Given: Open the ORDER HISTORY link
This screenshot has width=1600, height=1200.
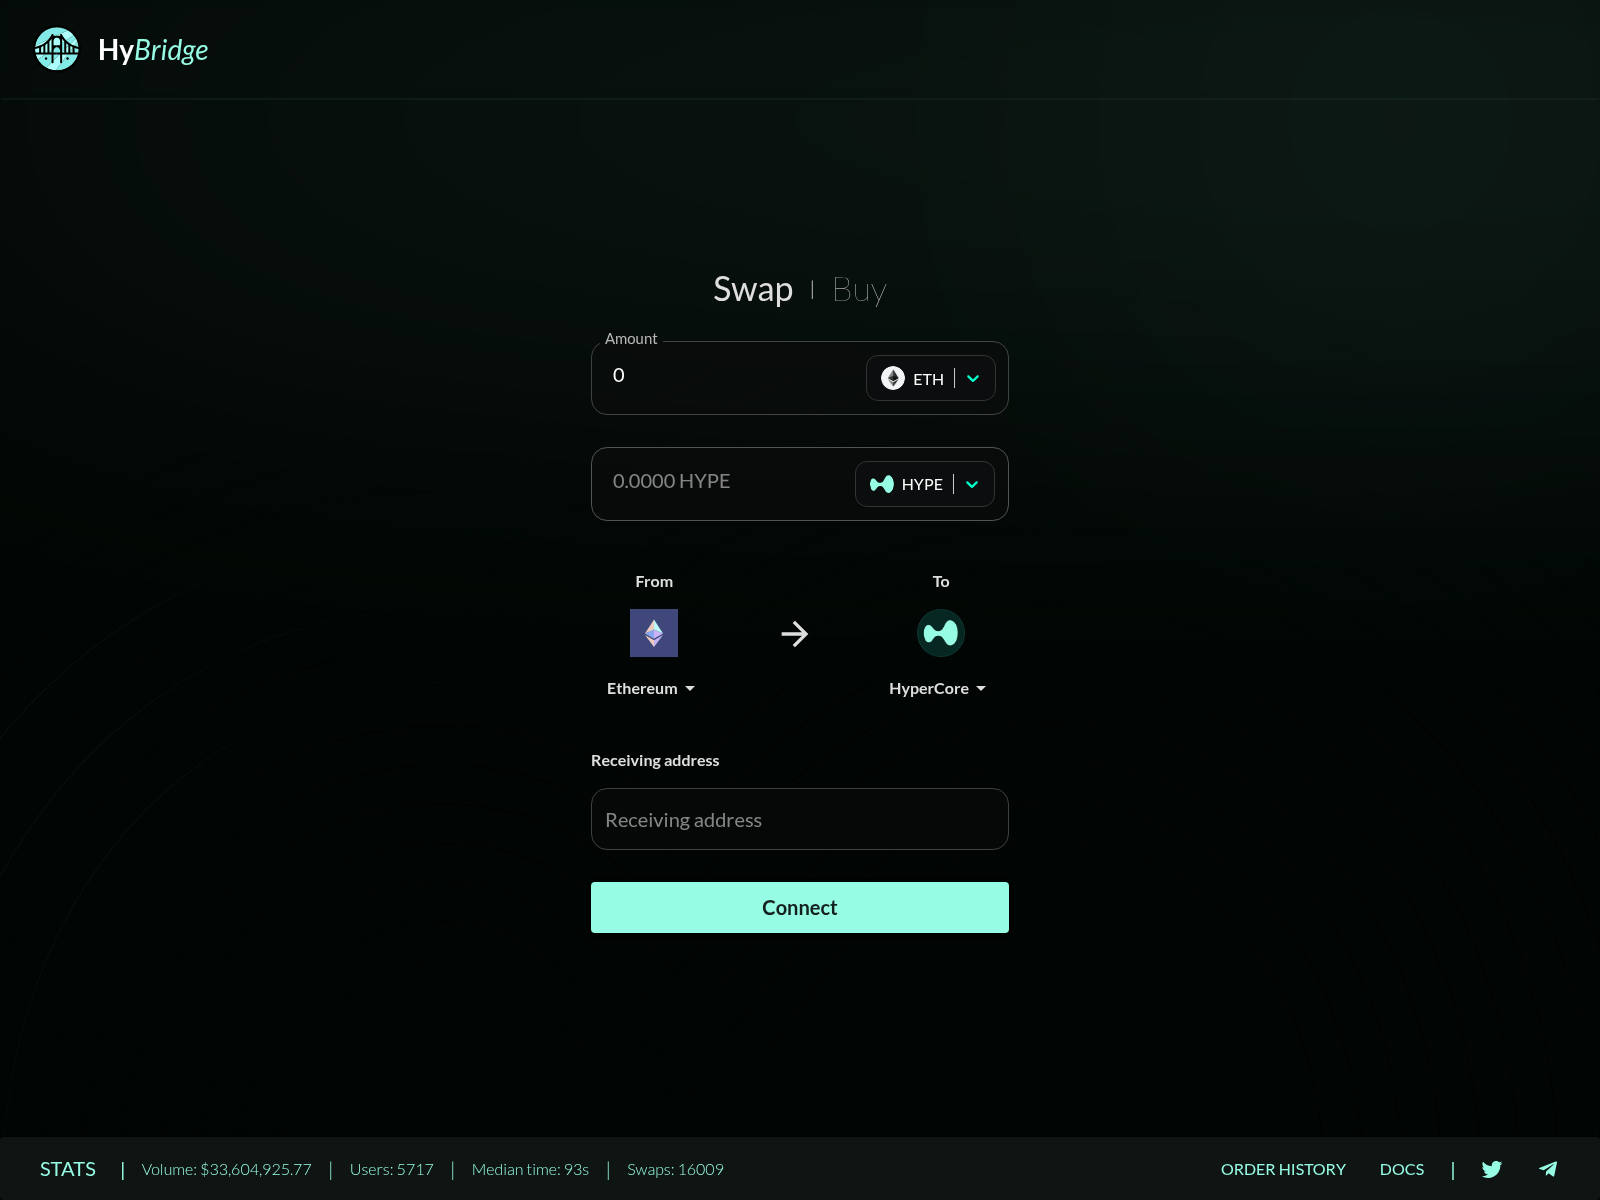Looking at the screenshot, I should point(1283,1169).
